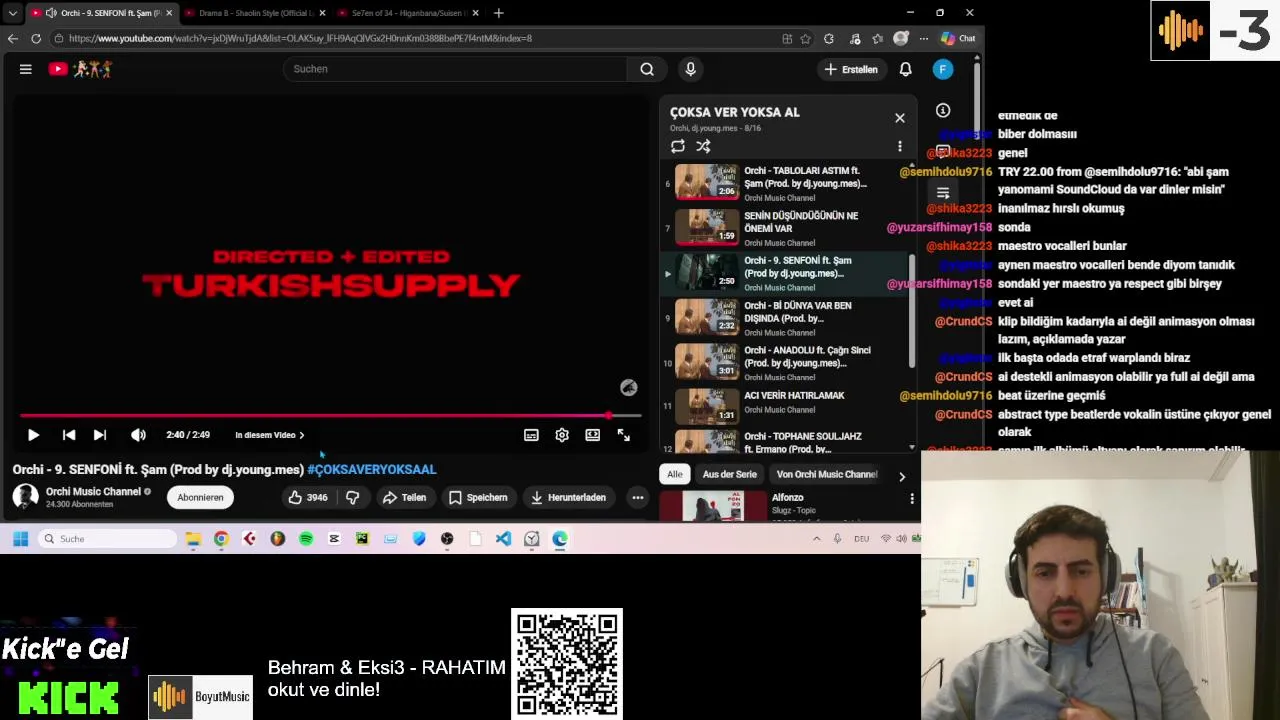Show hidden system tray icons
Viewport: 1280px width, 720px height.
pos(816,539)
